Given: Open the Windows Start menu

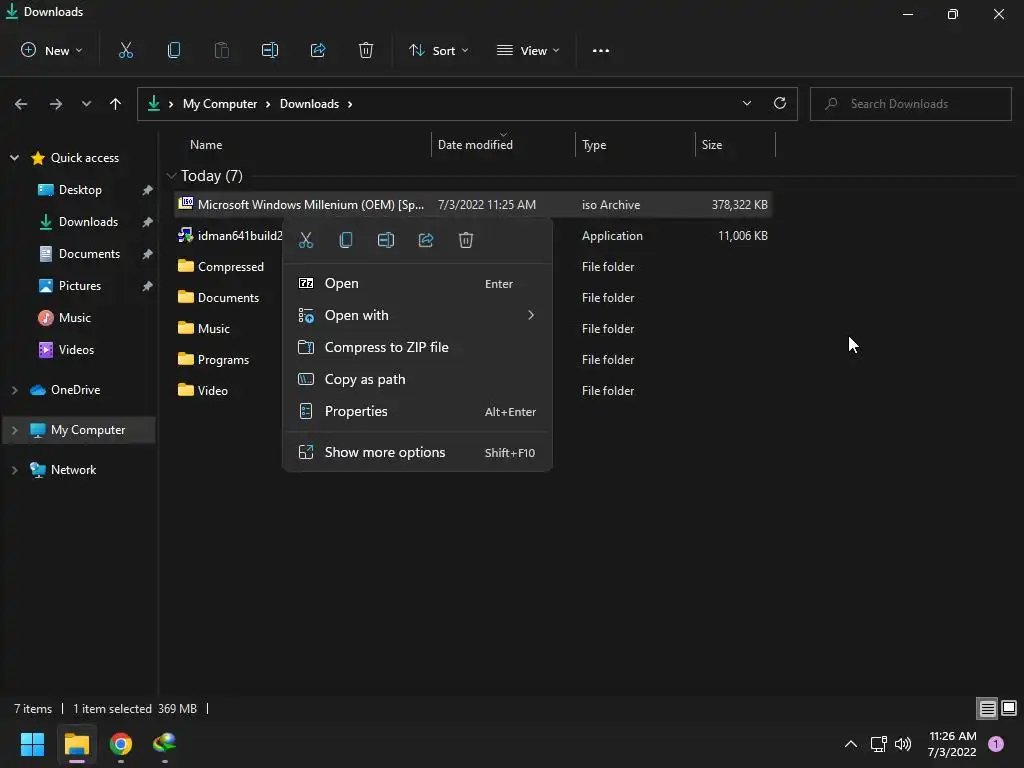Looking at the screenshot, I should click(x=33, y=743).
